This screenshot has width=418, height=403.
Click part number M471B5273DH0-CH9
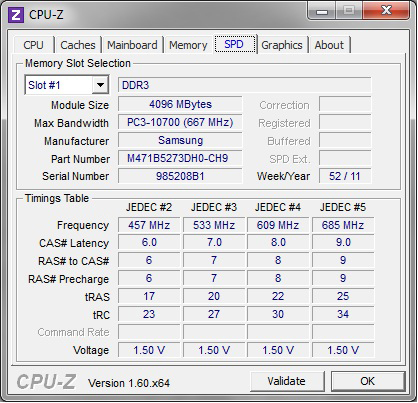(x=180, y=159)
